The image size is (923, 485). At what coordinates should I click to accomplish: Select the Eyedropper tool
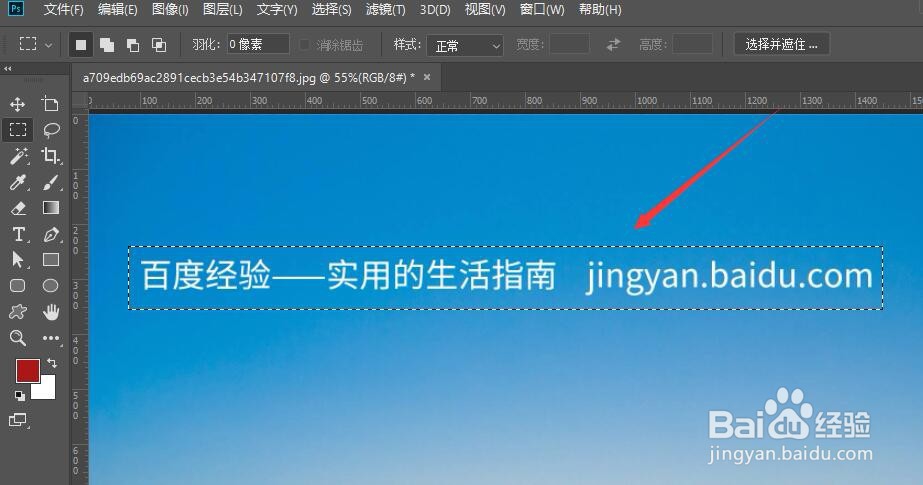coord(18,182)
